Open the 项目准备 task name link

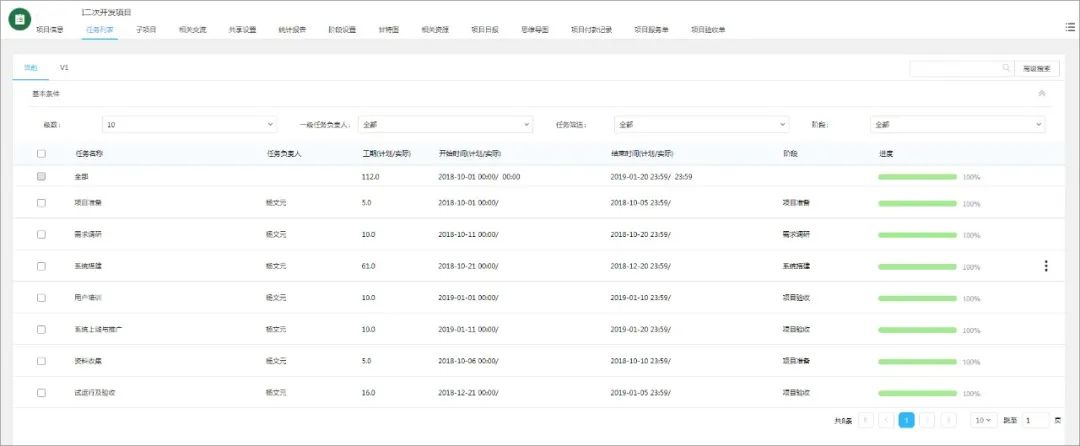click(88, 203)
